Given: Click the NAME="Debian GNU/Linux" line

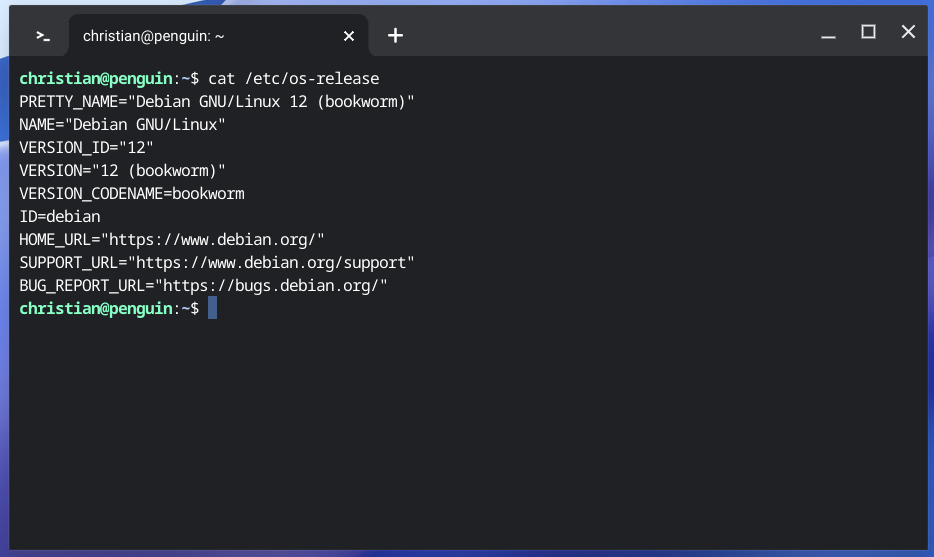Looking at the screenshot, I should [122, 125].
